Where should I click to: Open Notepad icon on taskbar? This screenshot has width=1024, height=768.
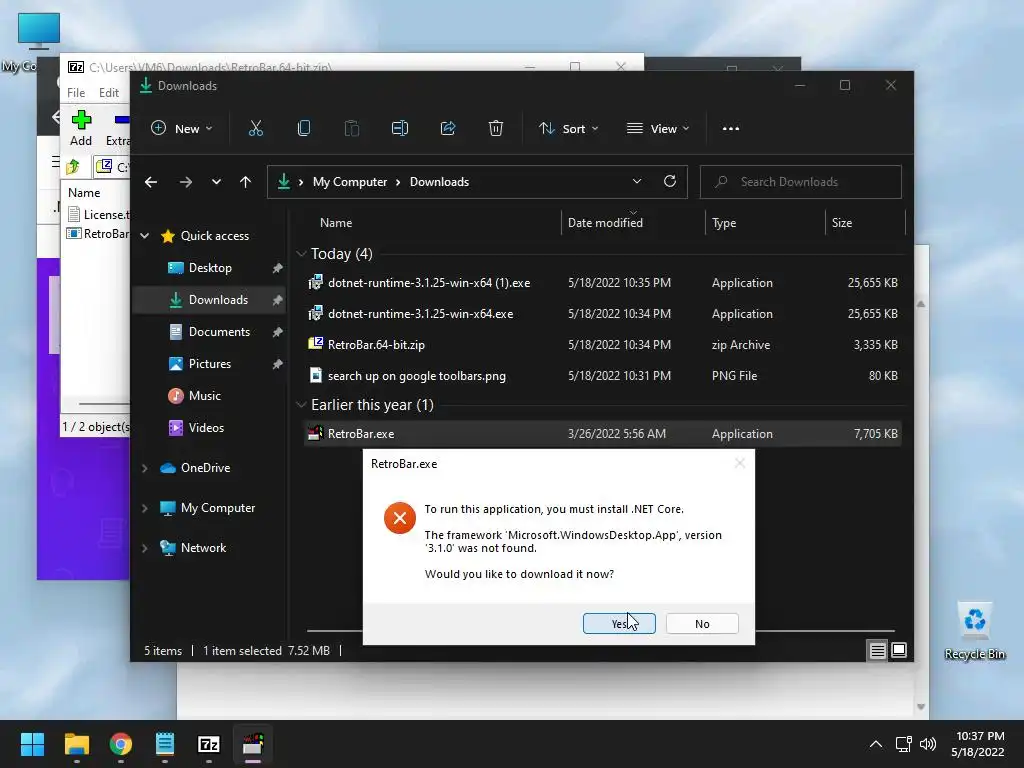tap(165, 744)
